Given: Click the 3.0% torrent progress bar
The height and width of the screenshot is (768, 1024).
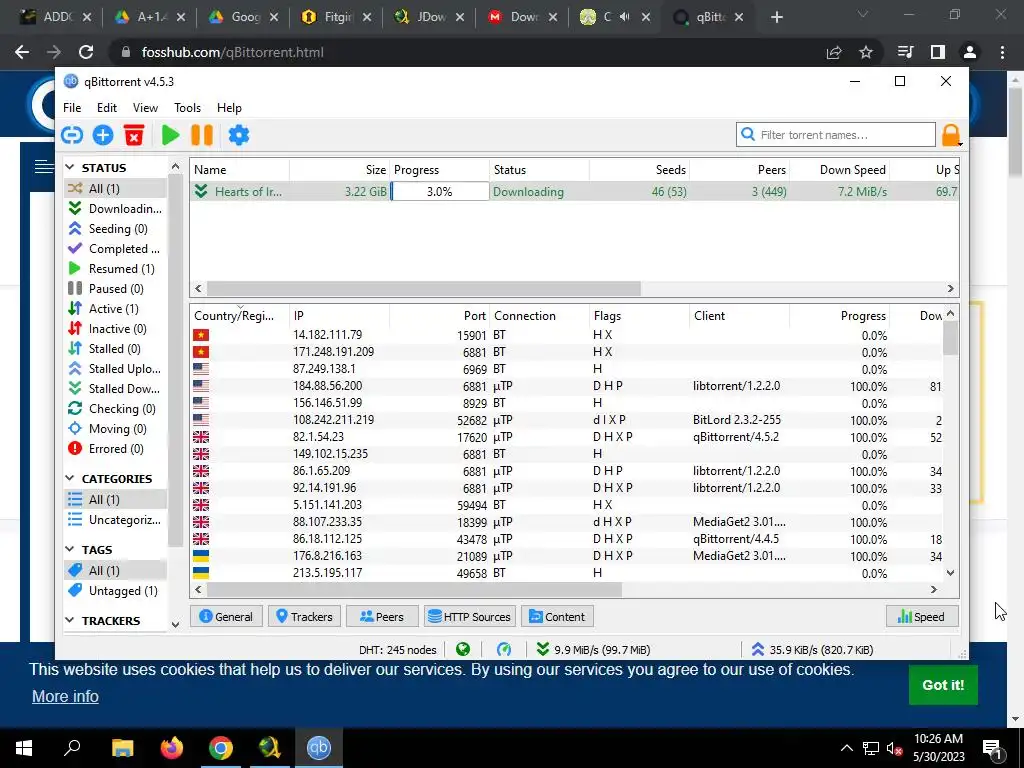Looking at the screenshot, I should [440, 191].
